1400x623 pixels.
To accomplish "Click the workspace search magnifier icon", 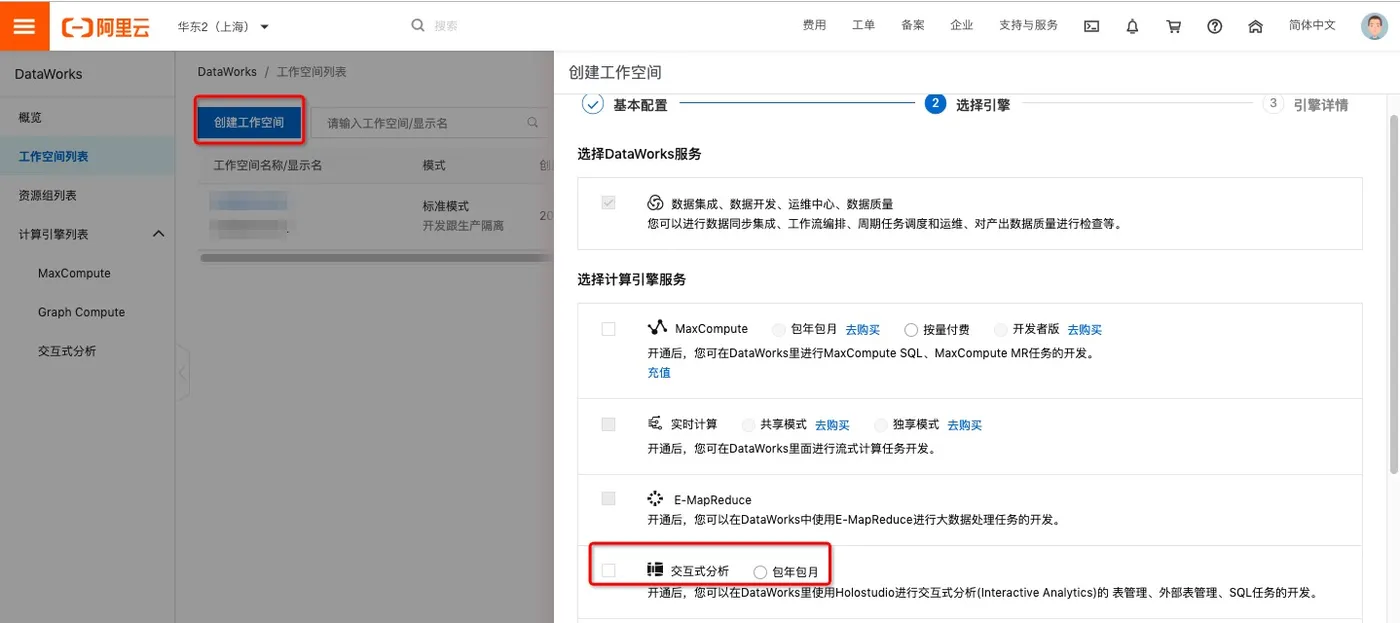I will tap(533, 123).
